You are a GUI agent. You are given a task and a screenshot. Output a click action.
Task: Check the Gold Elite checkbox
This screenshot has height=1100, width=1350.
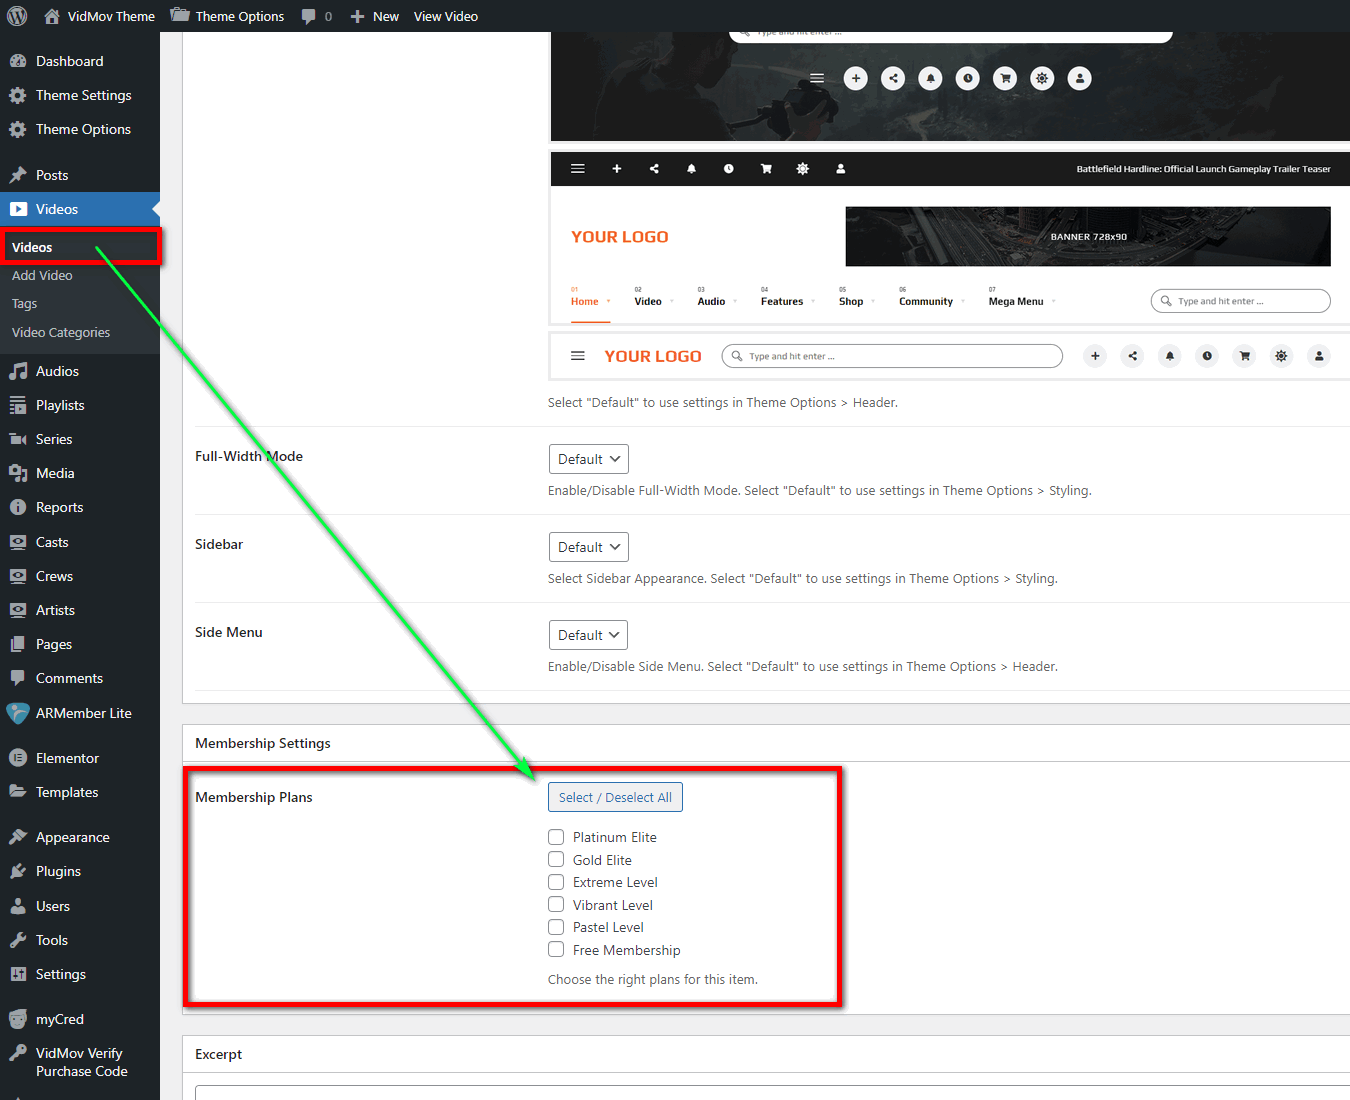click(x=556, y=860)
